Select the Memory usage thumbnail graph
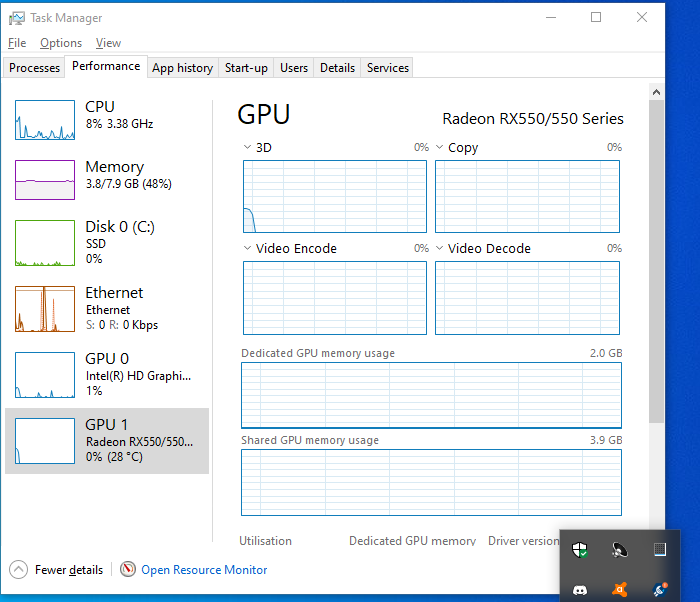Image resolution: width=700 pixels, height=602 pixels. [45, 180]
